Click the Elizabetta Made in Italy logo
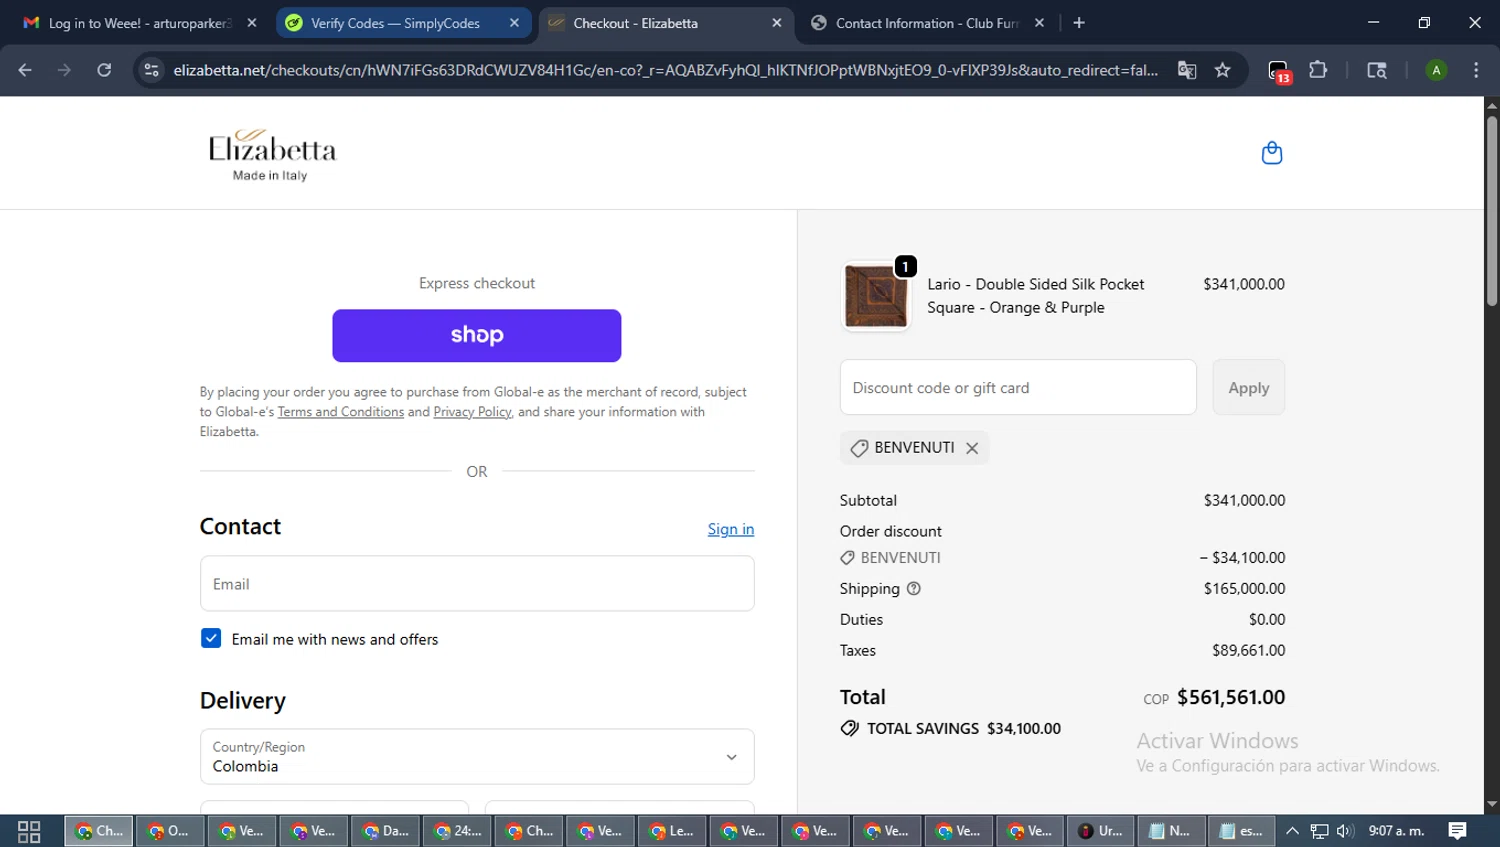This screenshot has height=847, width=1500. click(272, 155)
